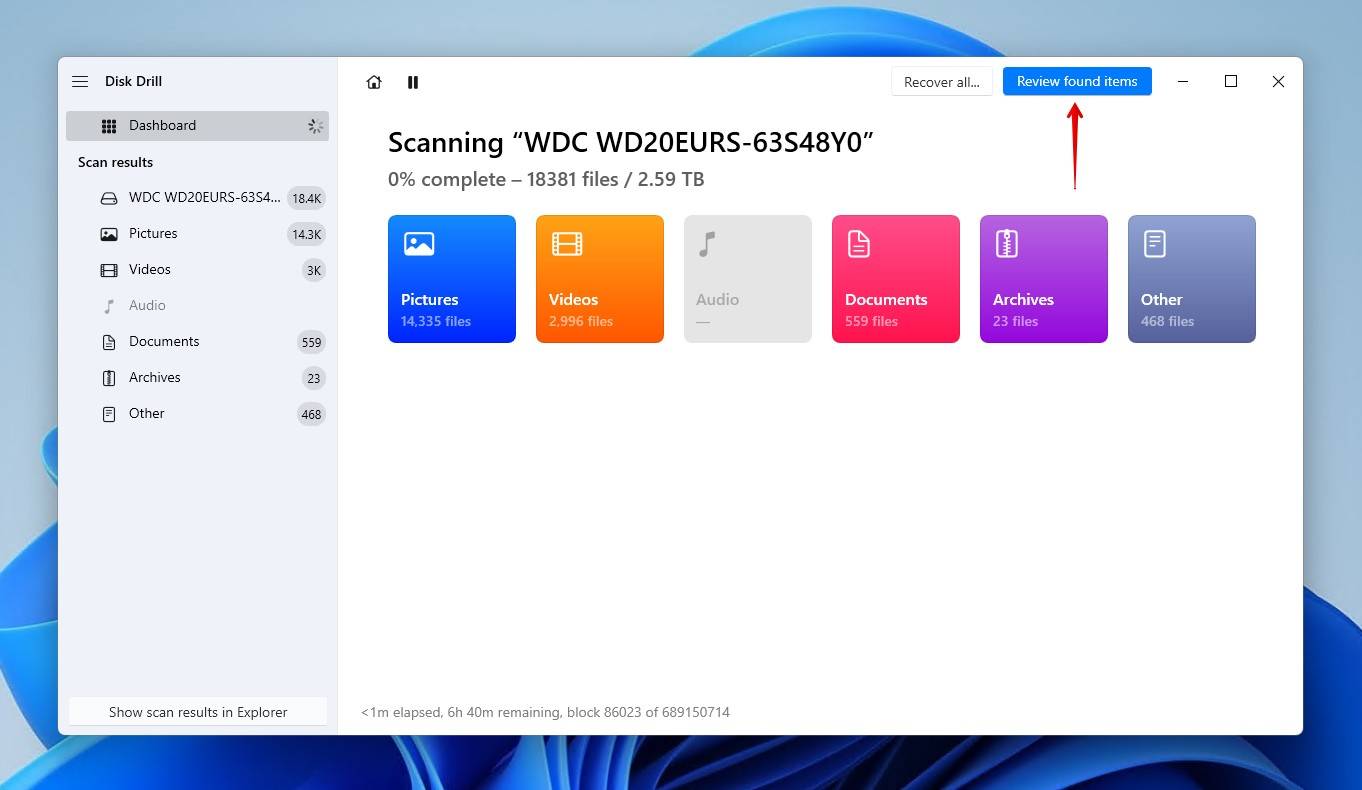Click the elapsed time status text
The height and width of the screenshot is (790, 1362).
coord(545,712)
